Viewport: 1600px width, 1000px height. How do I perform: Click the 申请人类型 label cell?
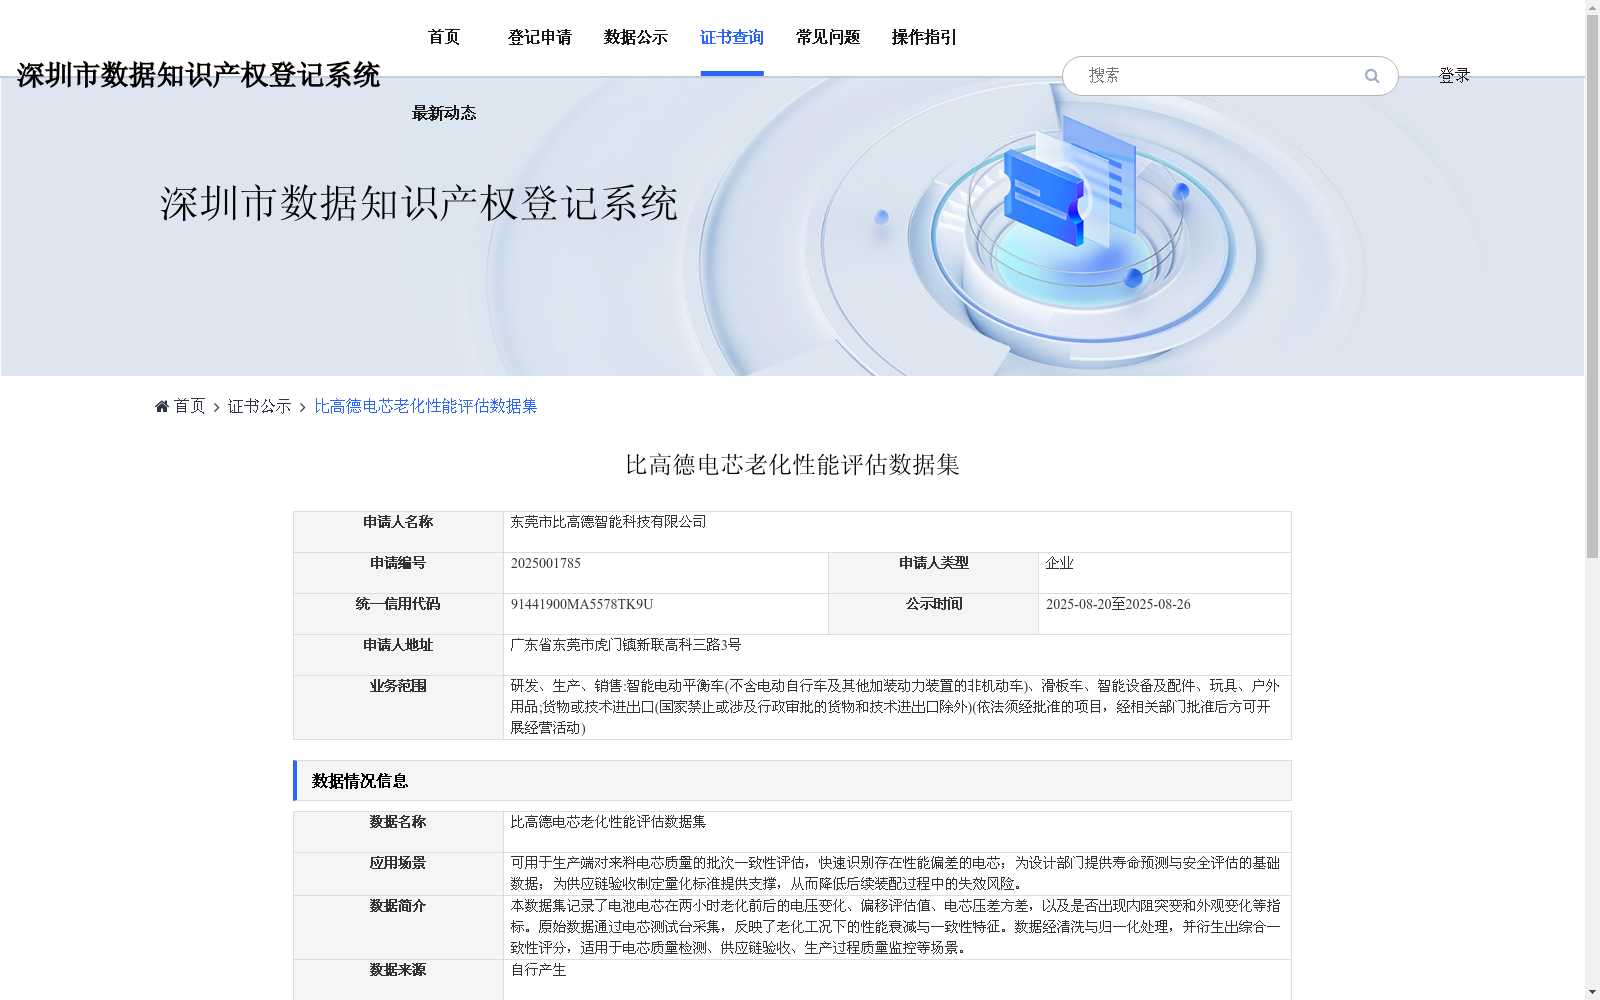(x=933, y=573)
